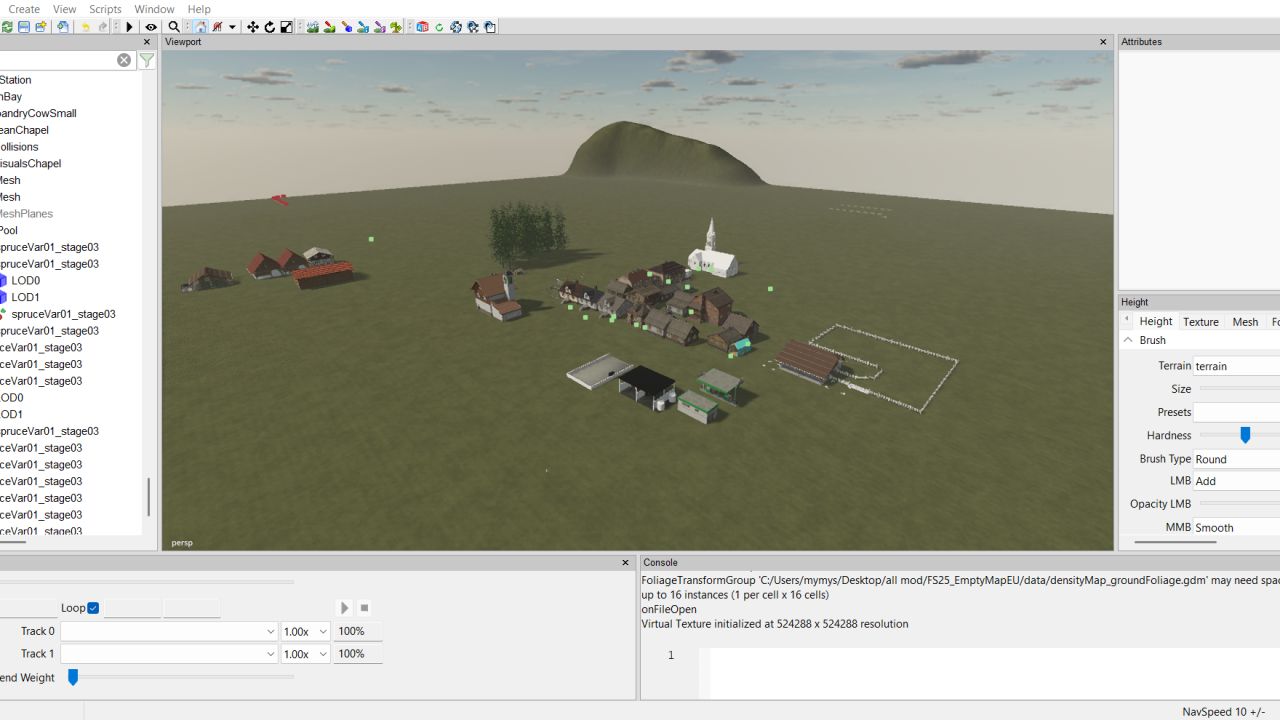Click the save disk icon

[x=24, y=27]
